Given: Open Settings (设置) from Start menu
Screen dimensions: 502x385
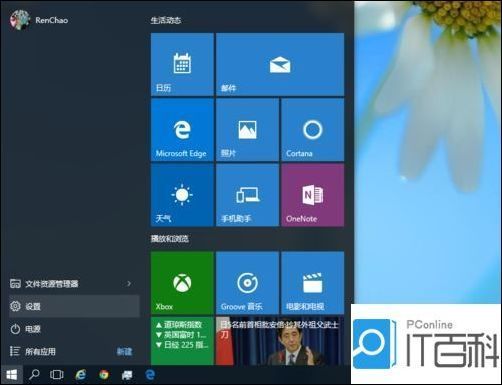Looking at the screenshot, I should pos(74,306).
